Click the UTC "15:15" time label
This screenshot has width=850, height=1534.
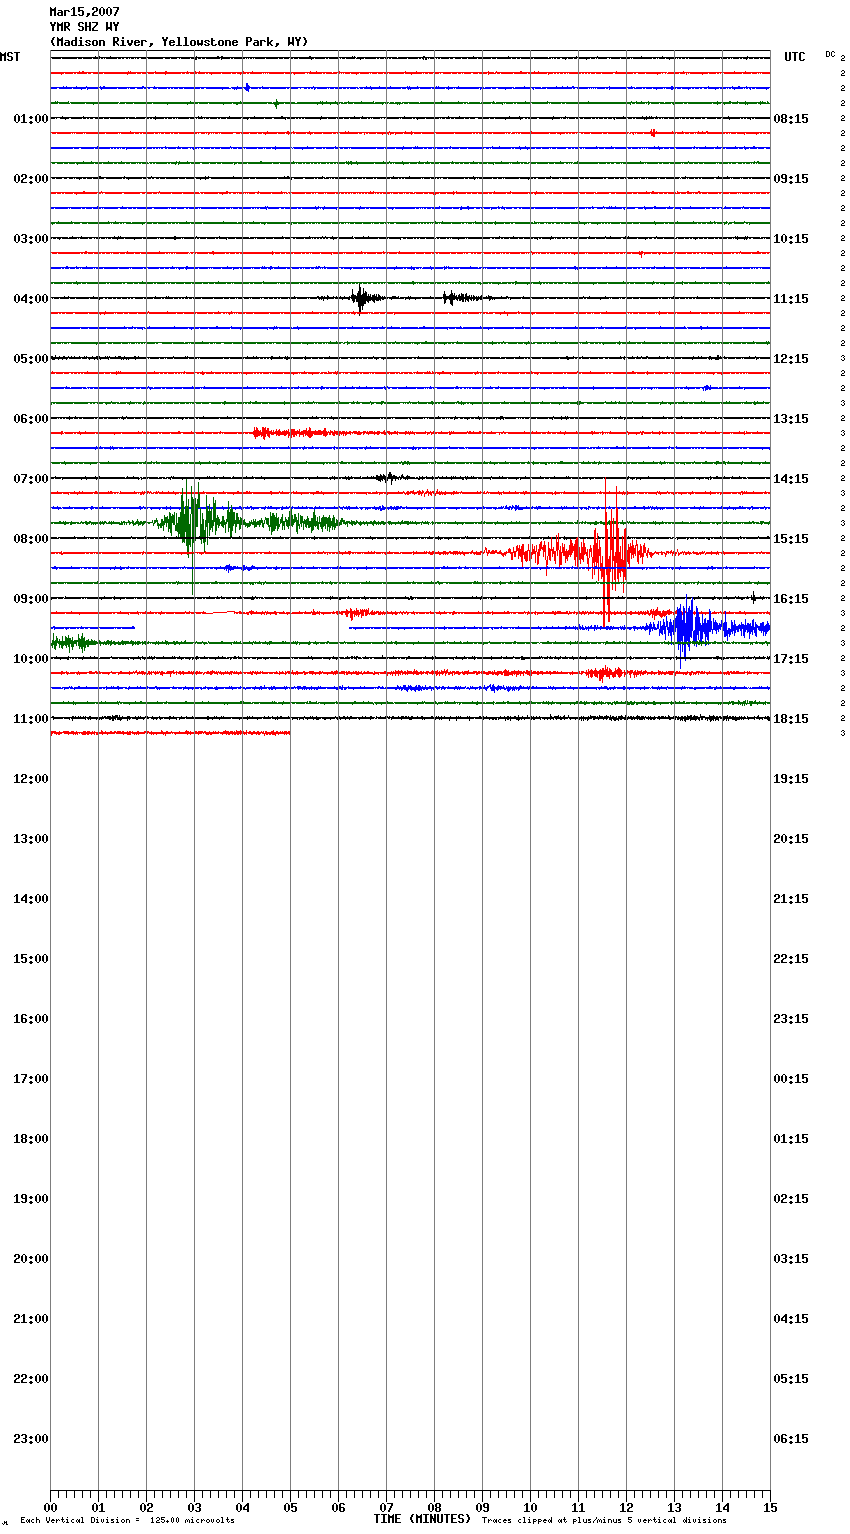coord(791,539)
